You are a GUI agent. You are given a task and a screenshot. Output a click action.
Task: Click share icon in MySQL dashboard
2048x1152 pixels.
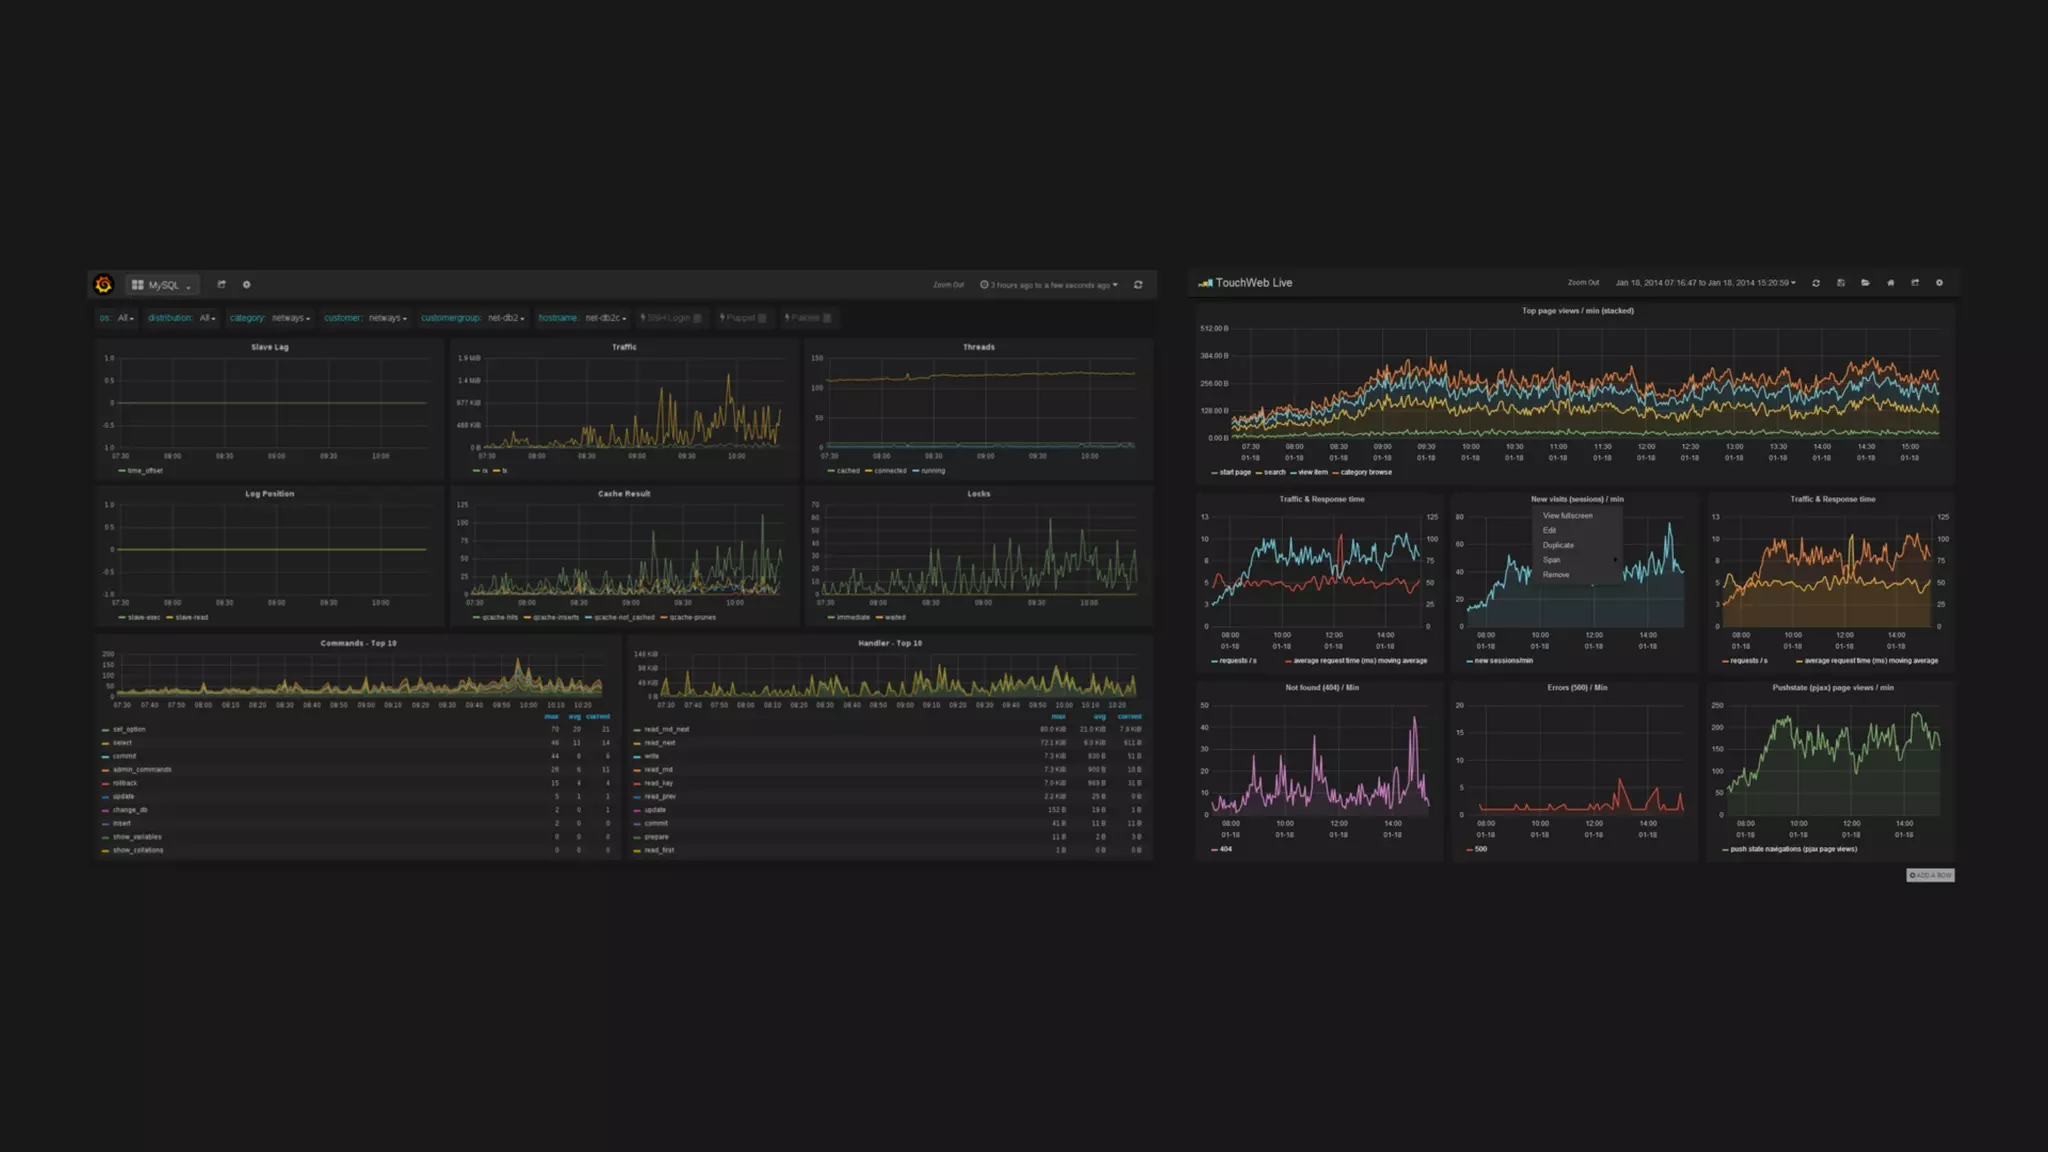coord(222,285)
